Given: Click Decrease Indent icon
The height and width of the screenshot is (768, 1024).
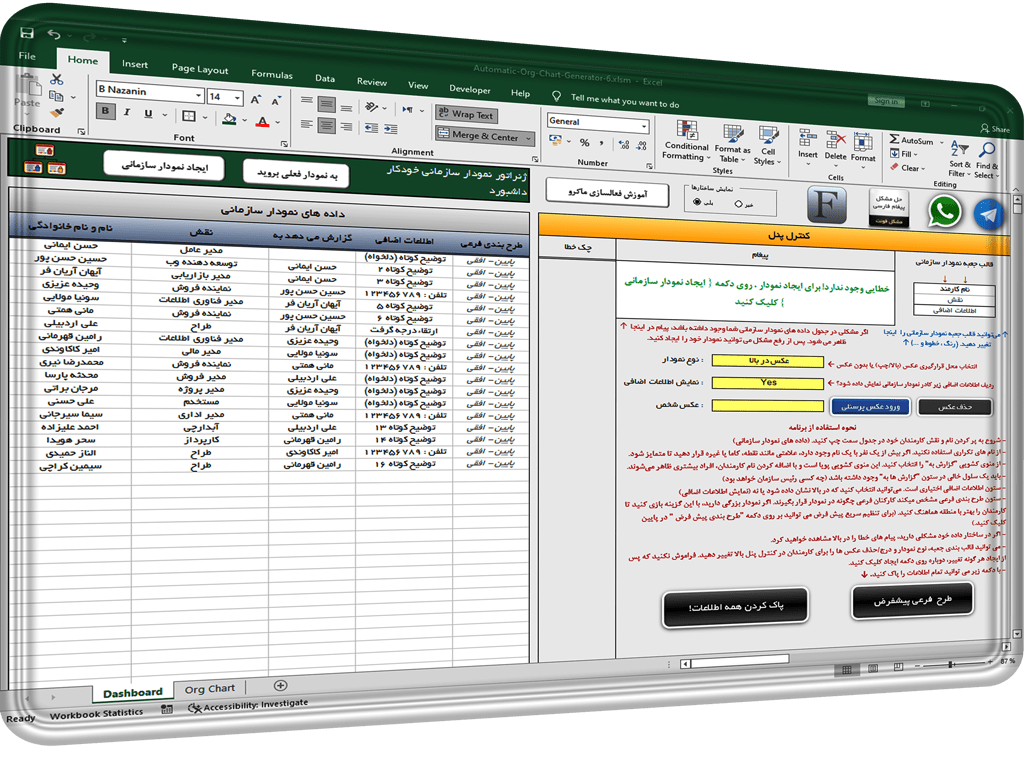Looking at the screenshot, I should coord(372,127).
